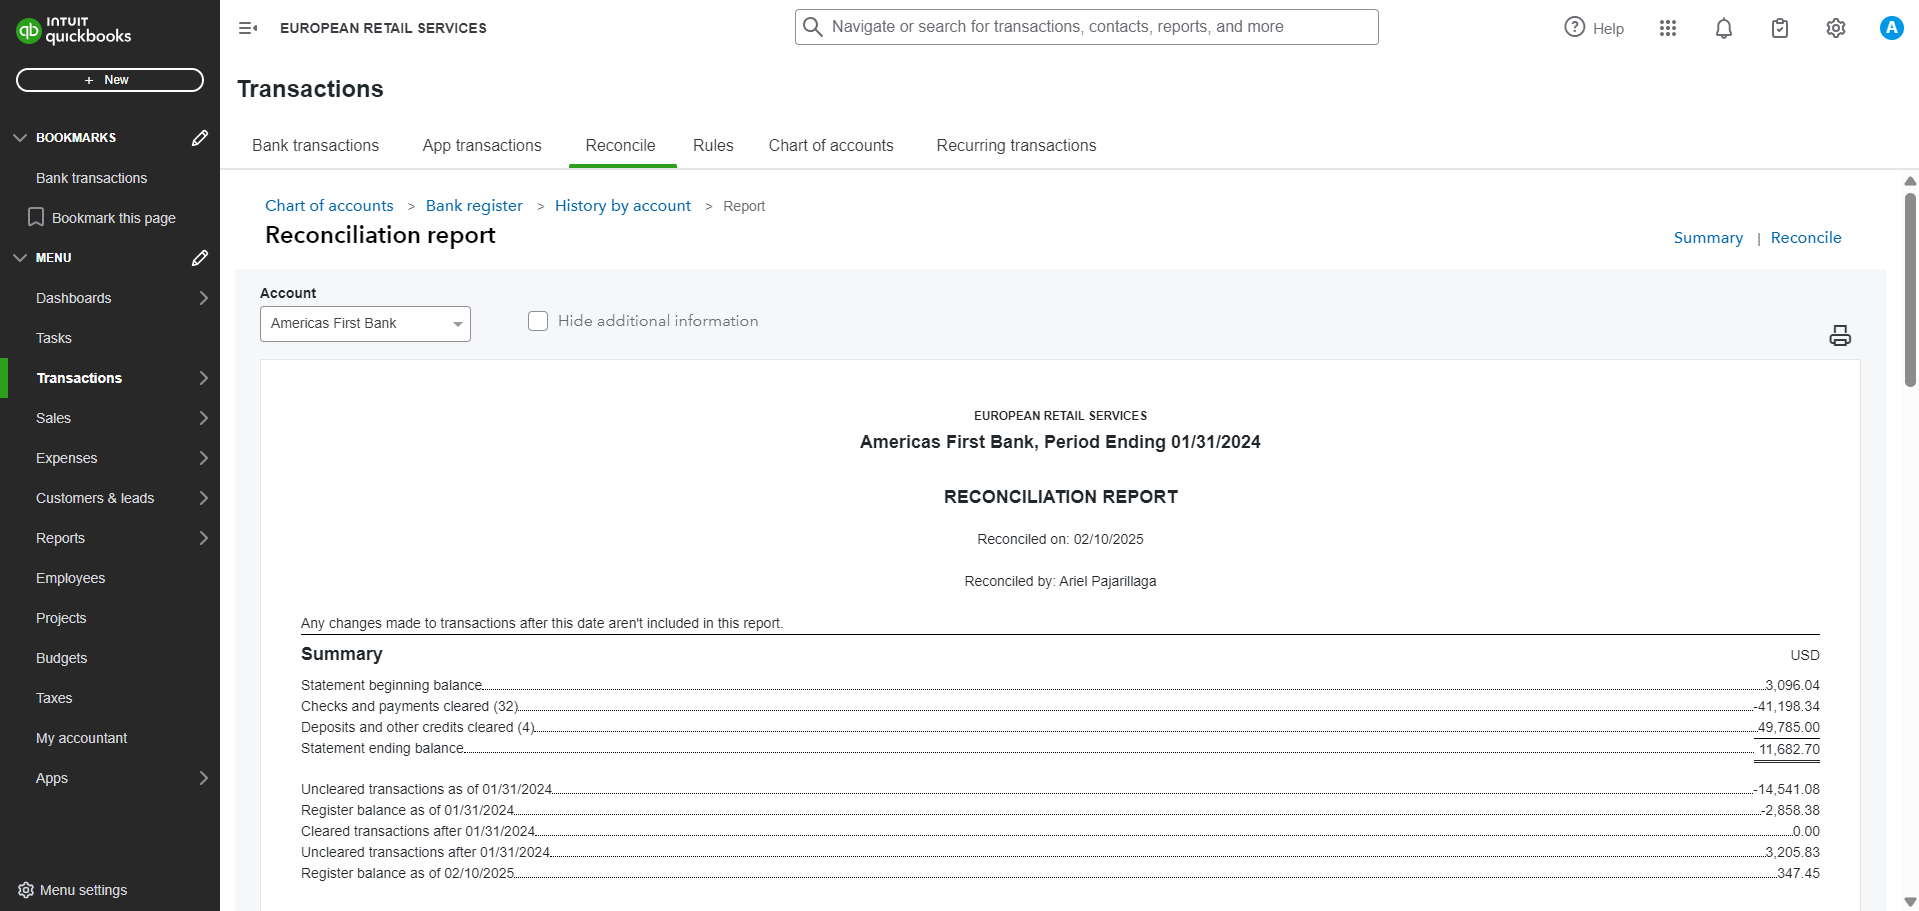Click the global search field
The height and width of the screenshot is (911, 1919).
pos(1087,27)
